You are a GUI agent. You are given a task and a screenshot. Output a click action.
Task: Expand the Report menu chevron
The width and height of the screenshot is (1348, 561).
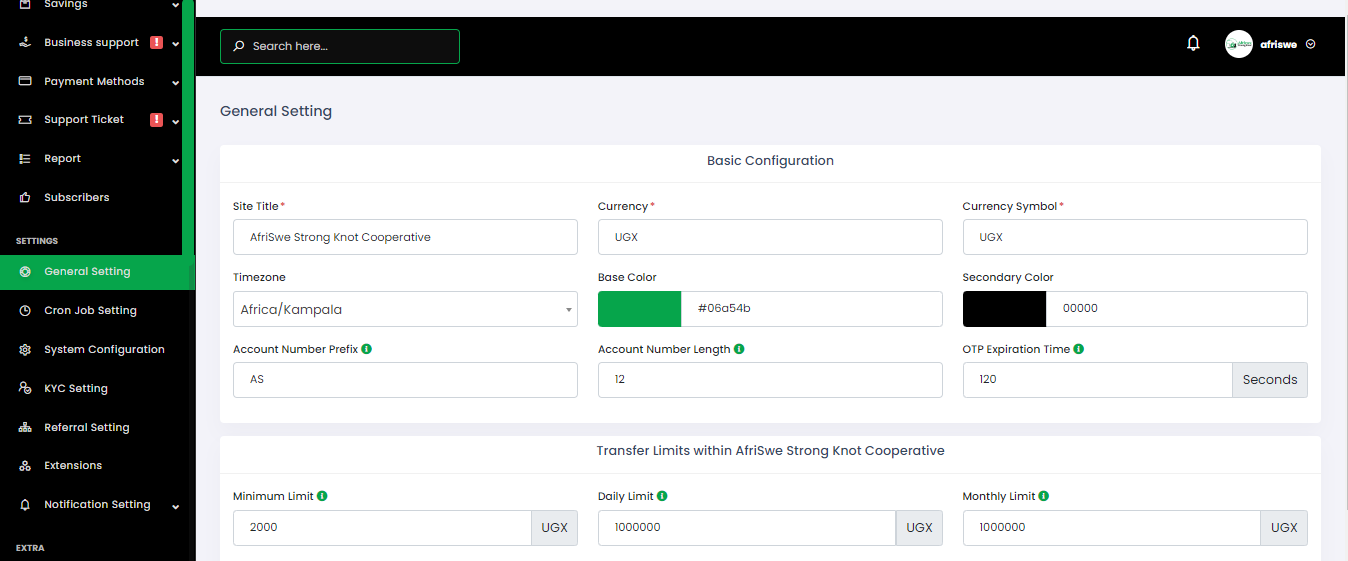tap(175, 161)
